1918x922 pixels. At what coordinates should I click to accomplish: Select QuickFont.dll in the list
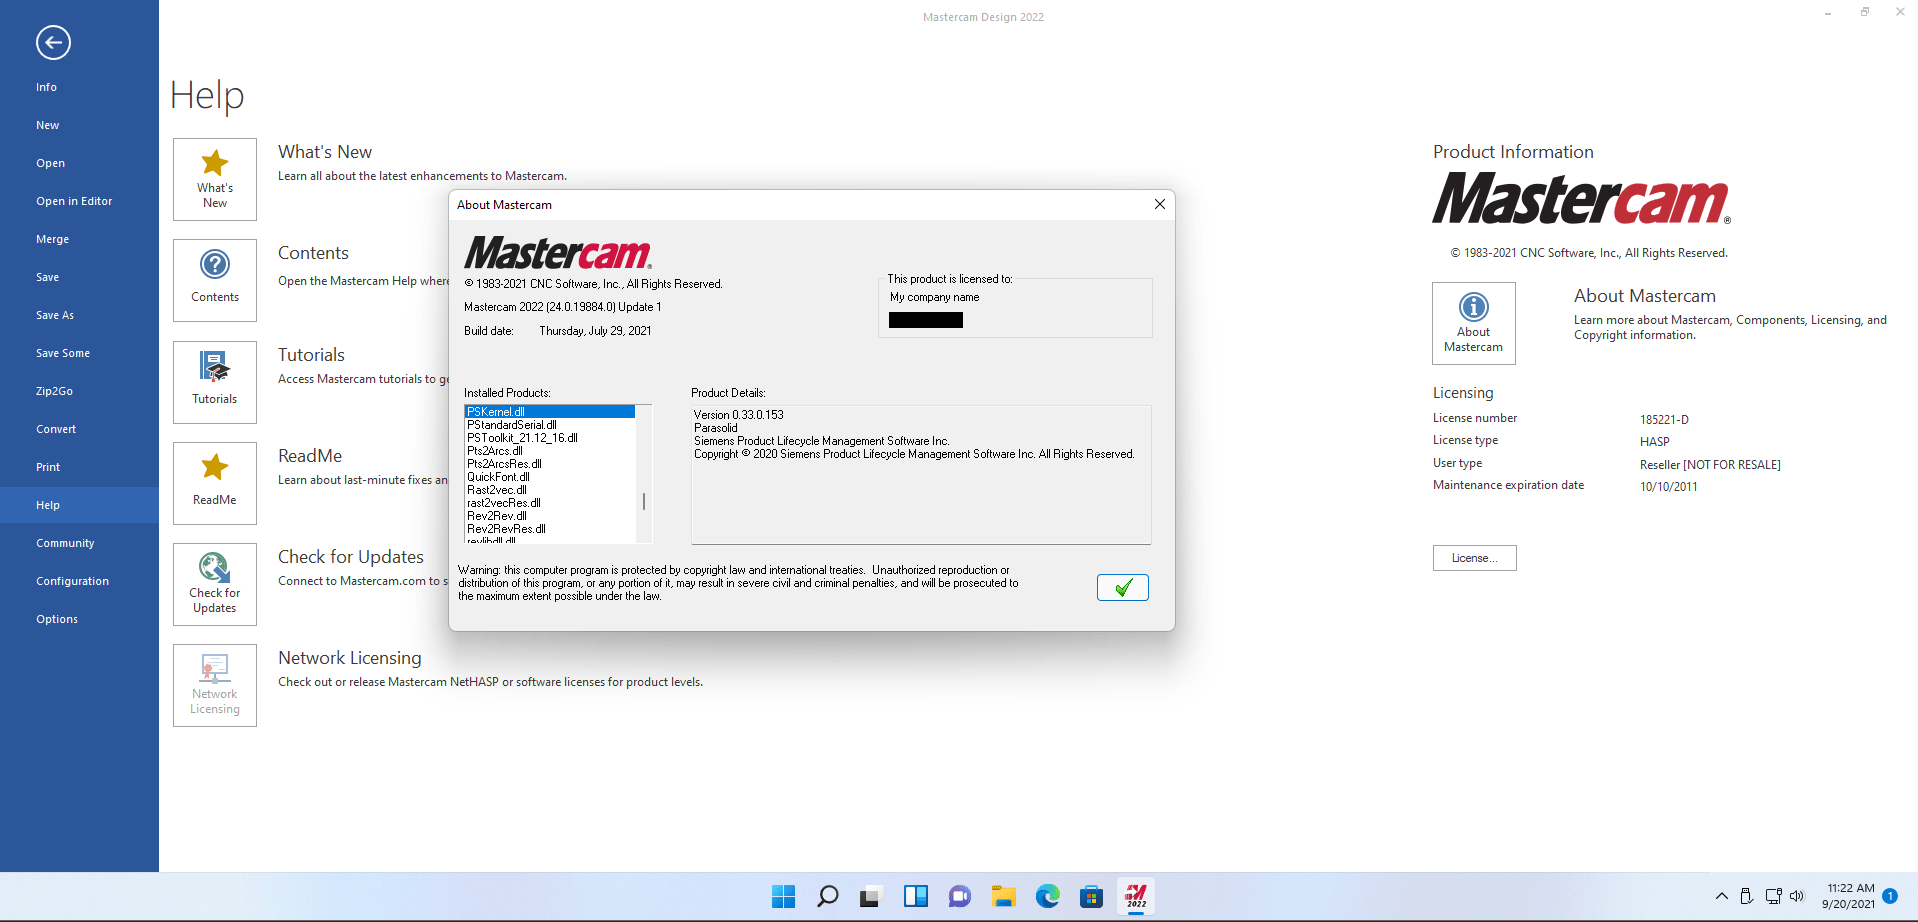pos(550,477)
